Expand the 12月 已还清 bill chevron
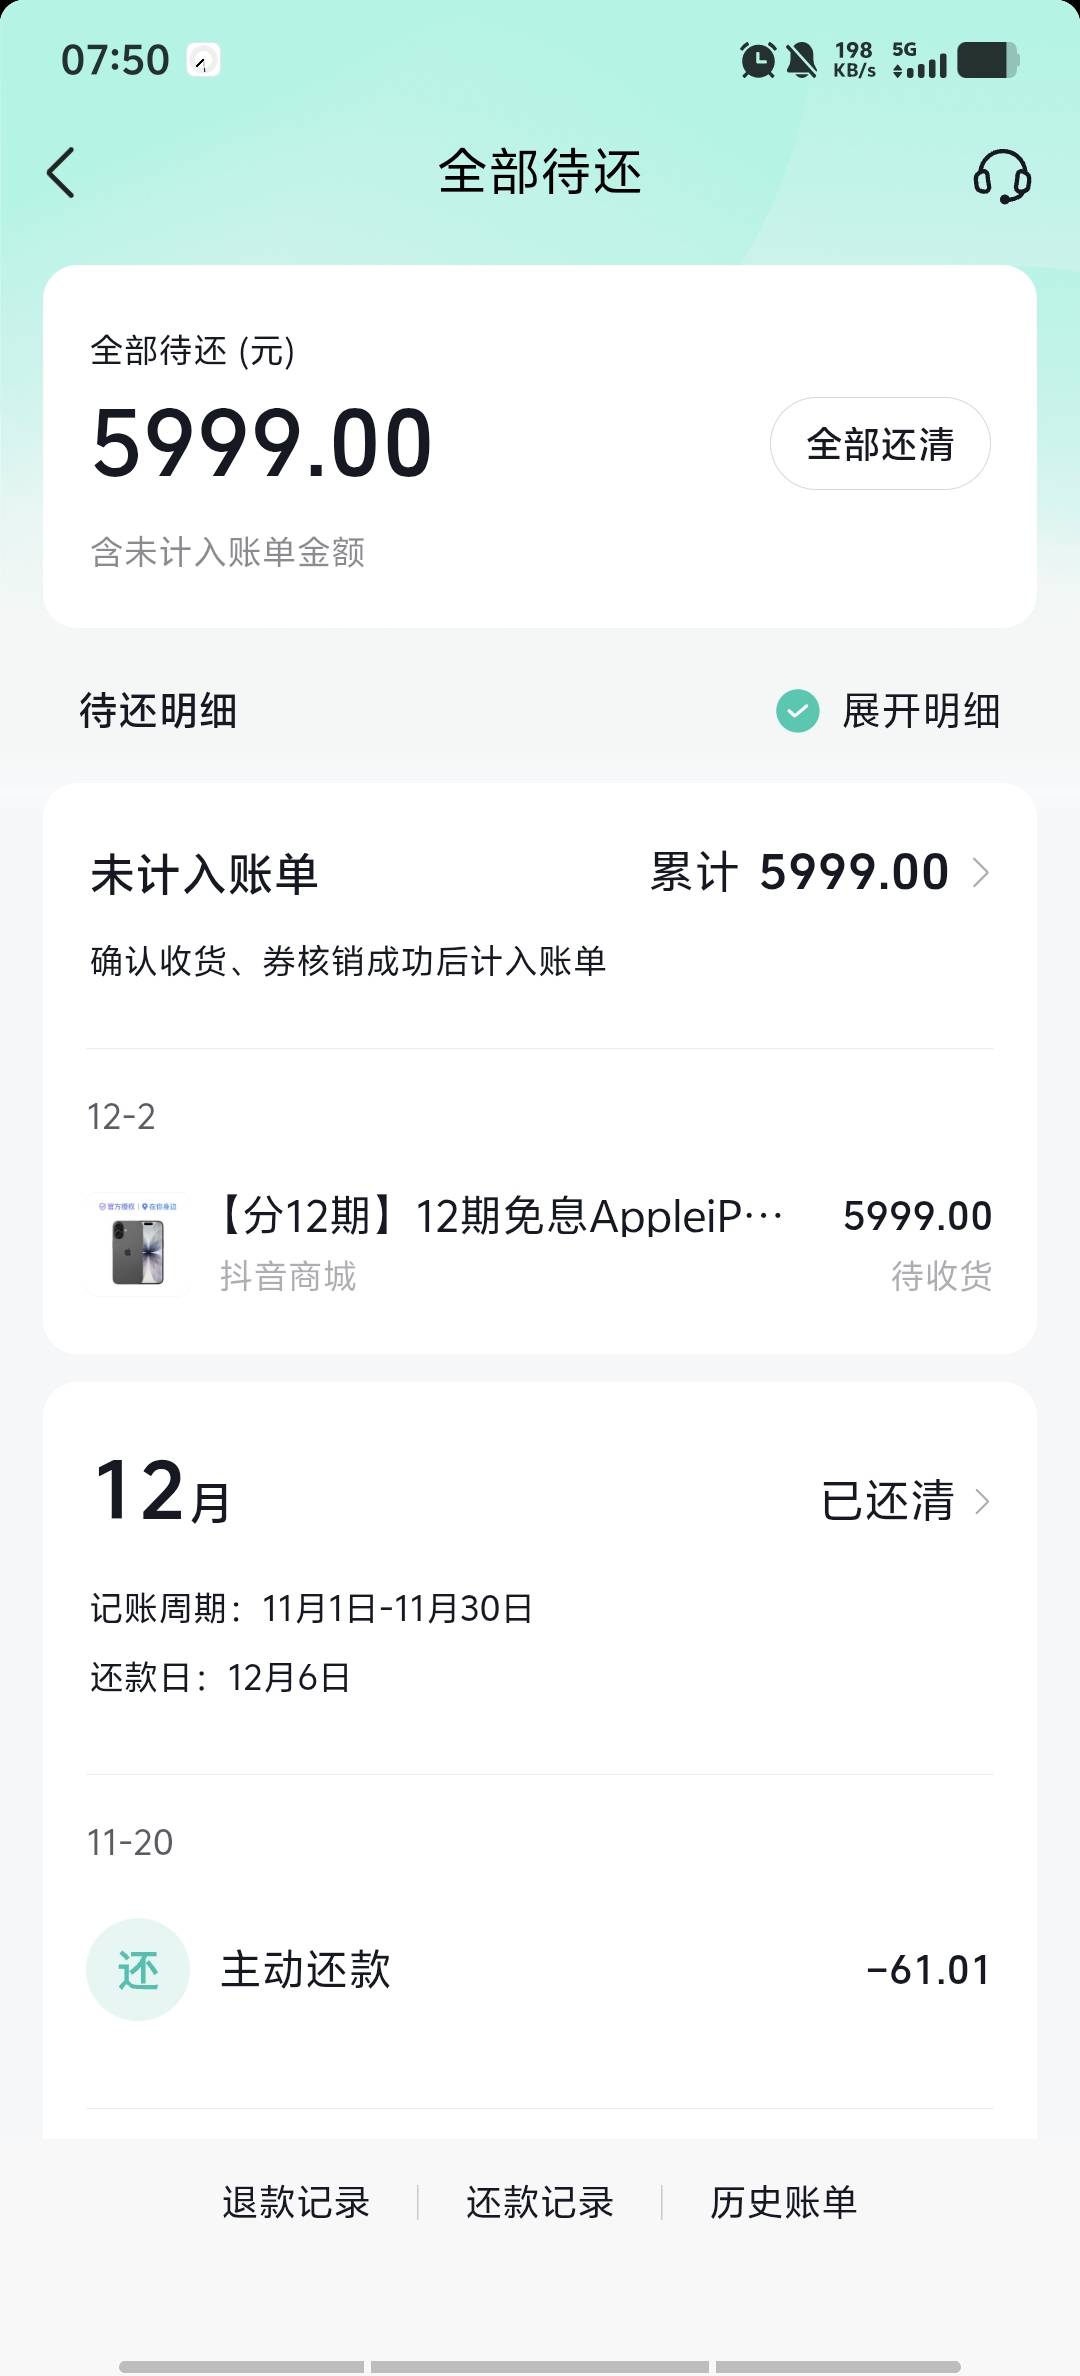This screenshot has width=1080, height=2376. click(x=981, y=1501)
